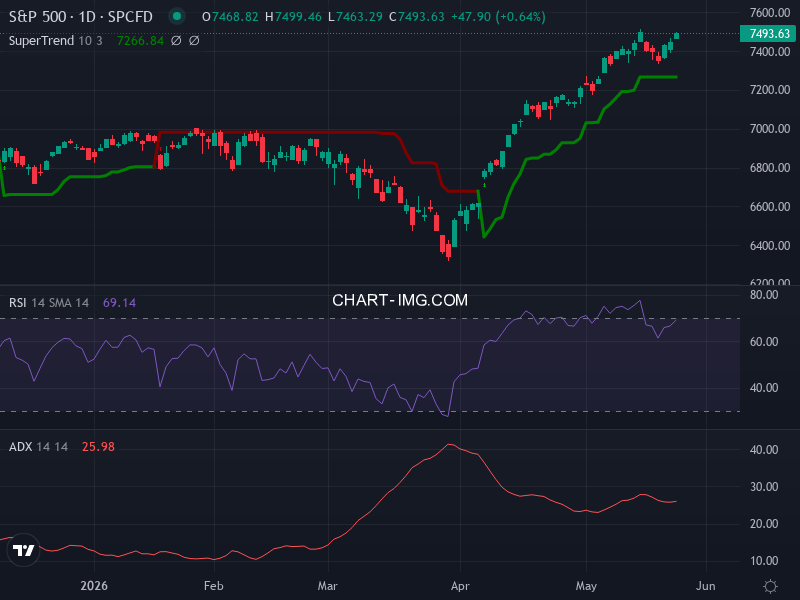The image size is (800, 600).
Task: Click the 6400.00 price axis label
Action: (x=770, y=245)
